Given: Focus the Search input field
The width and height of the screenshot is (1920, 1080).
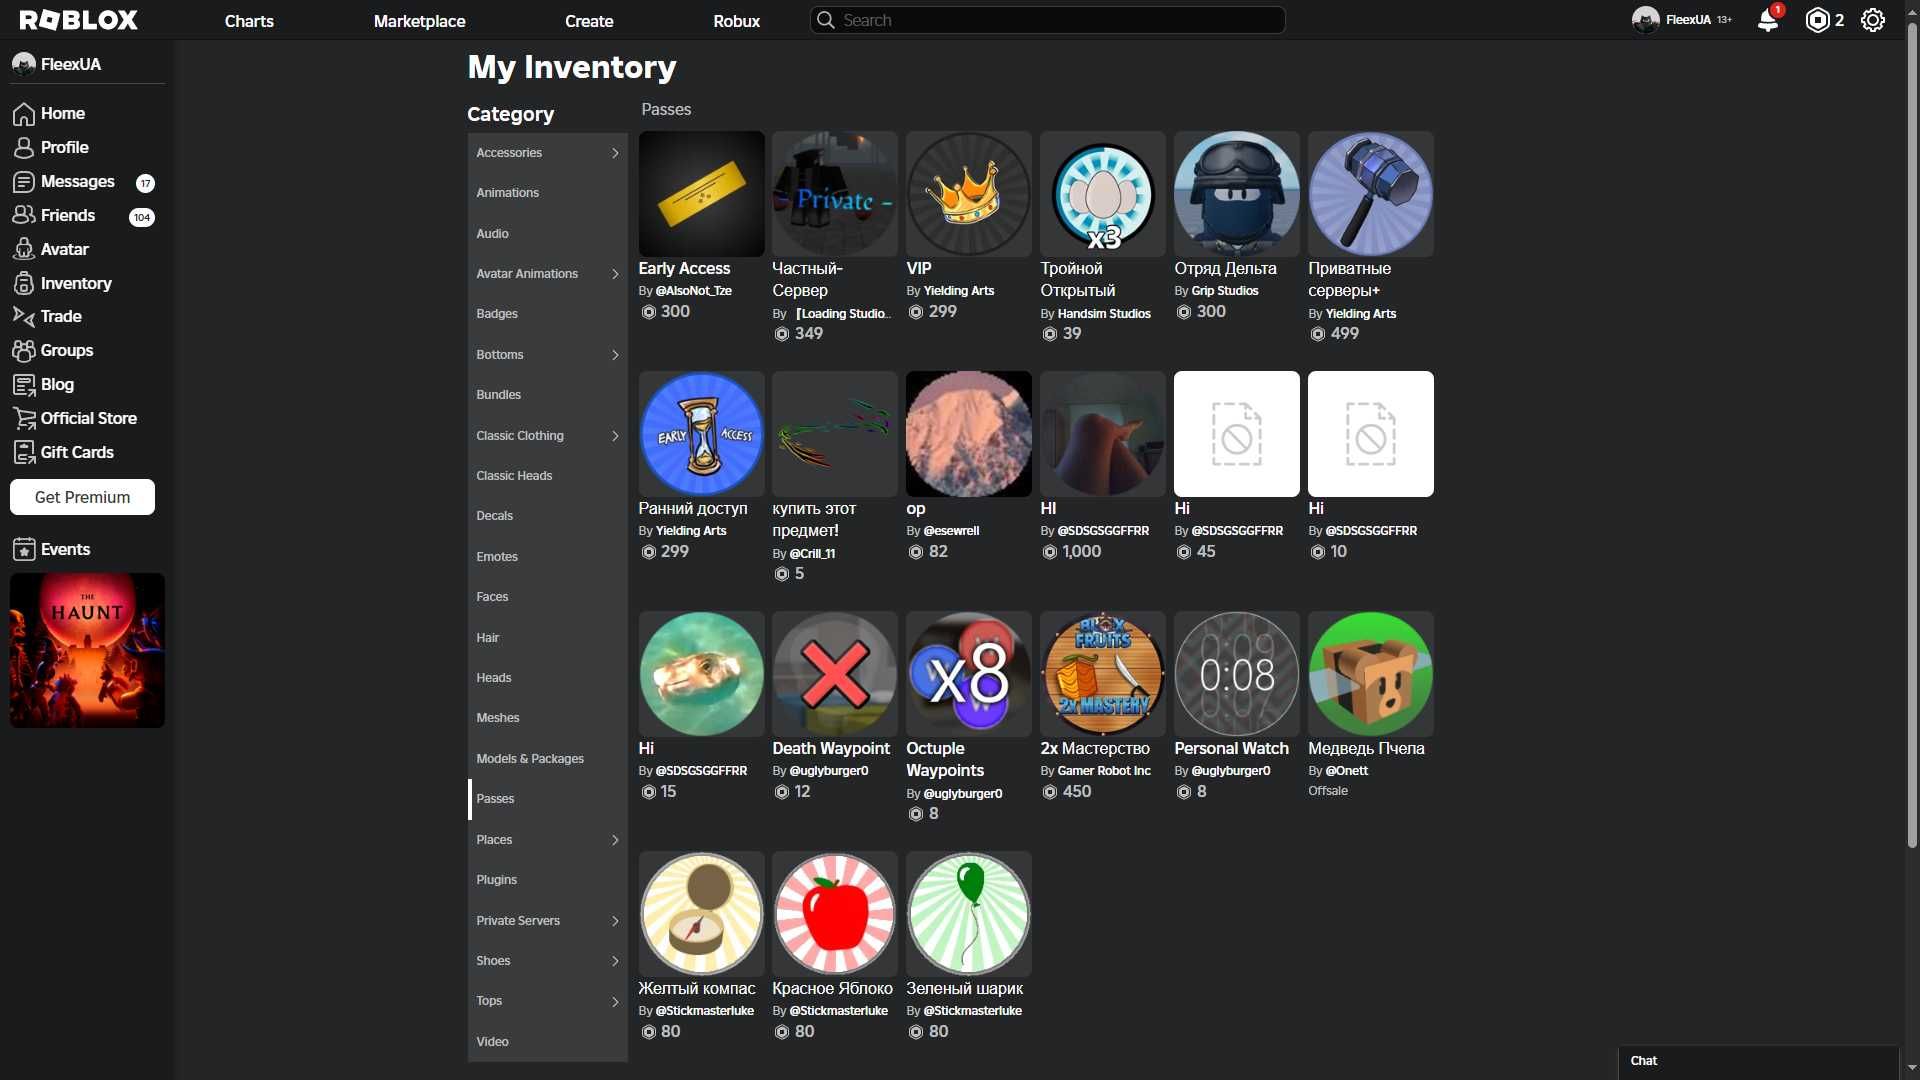Looking at the screenshot, I should click(x=1048, y=20).
